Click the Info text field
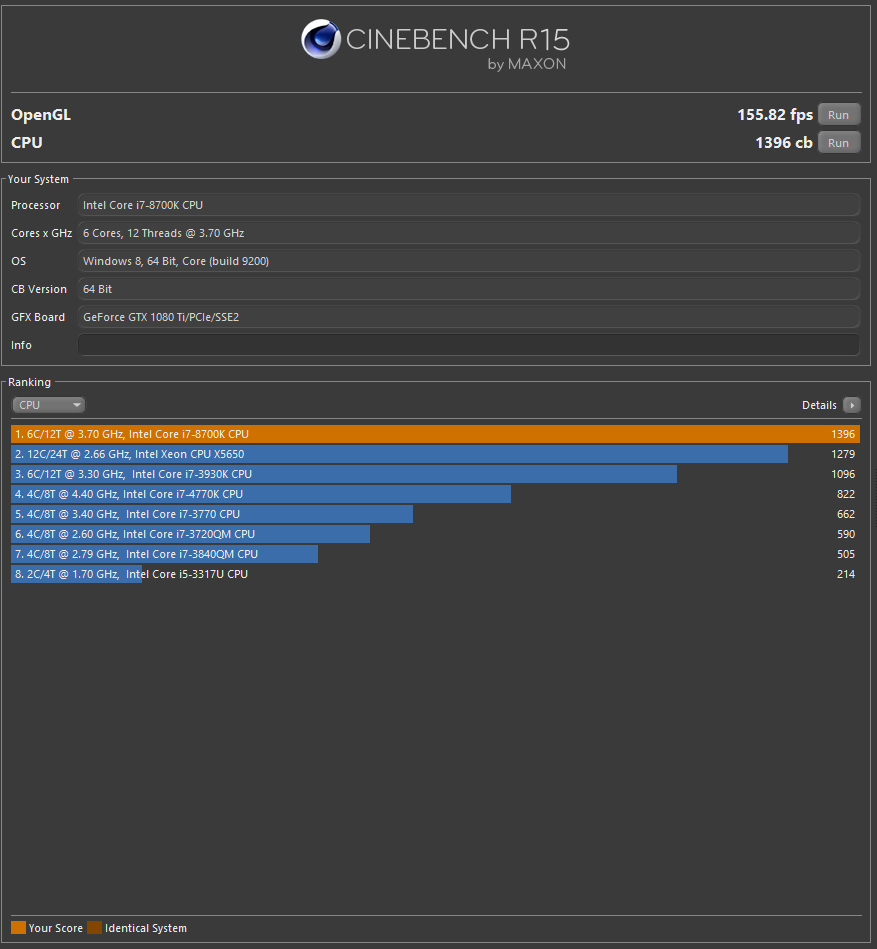The height and width of the screenshot is (949, 877). tap(468, 345)
